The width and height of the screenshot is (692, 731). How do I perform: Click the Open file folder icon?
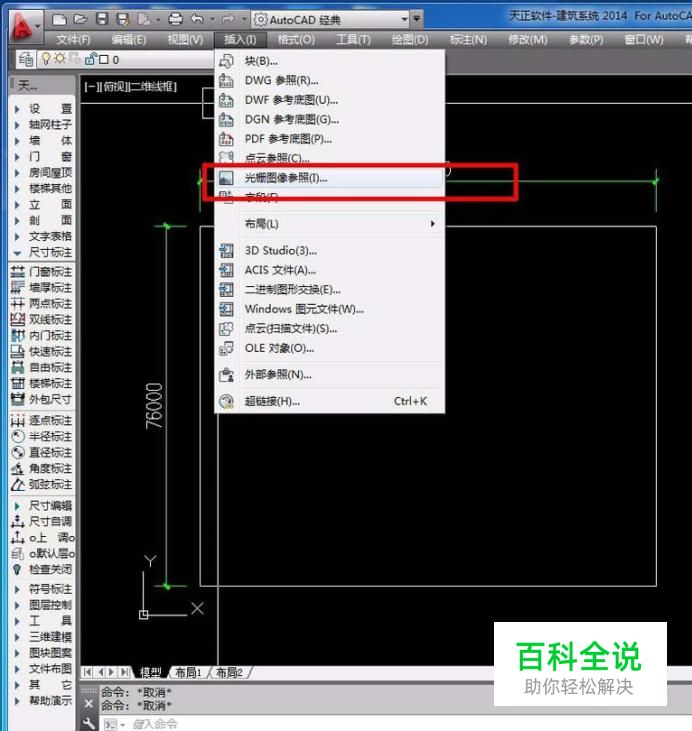click(x=80, y=19)
